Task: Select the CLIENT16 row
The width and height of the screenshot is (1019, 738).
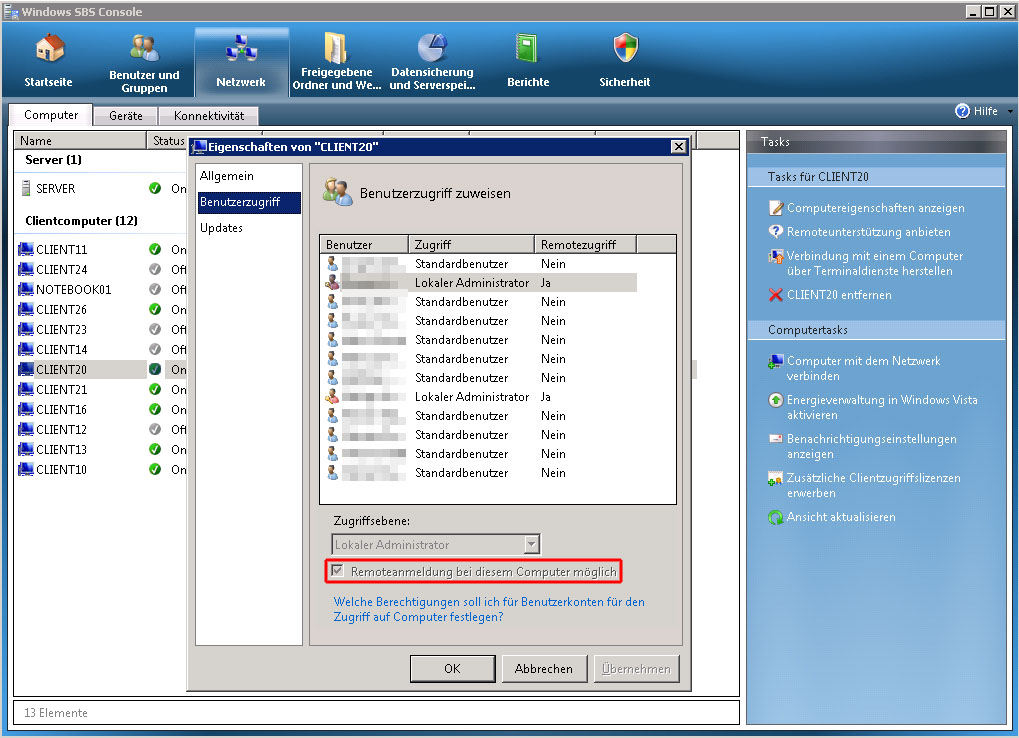Action: pyautogui.click(x=101, y=410)
